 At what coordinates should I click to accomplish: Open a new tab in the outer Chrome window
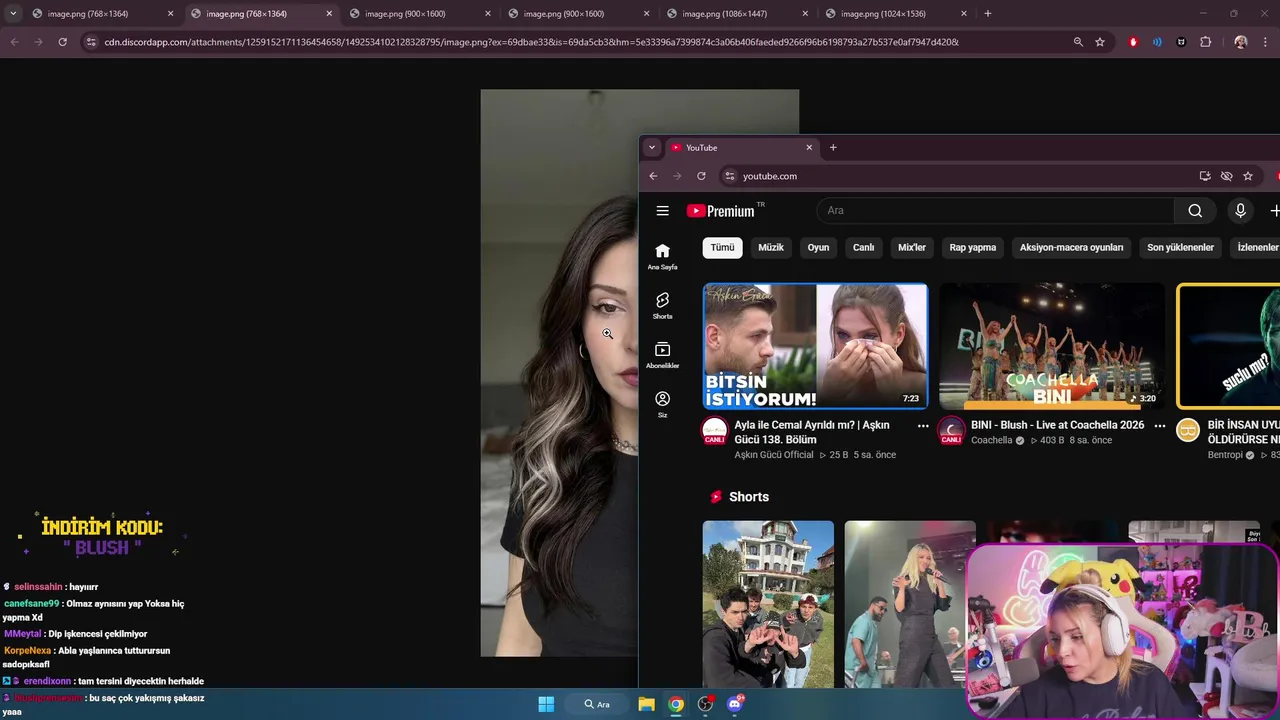coord(988,14)
